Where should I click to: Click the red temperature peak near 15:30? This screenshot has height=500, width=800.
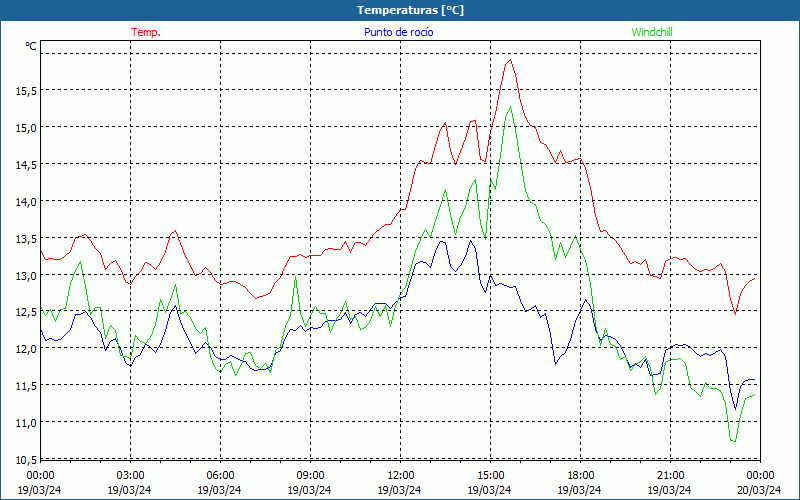(510, 60)
